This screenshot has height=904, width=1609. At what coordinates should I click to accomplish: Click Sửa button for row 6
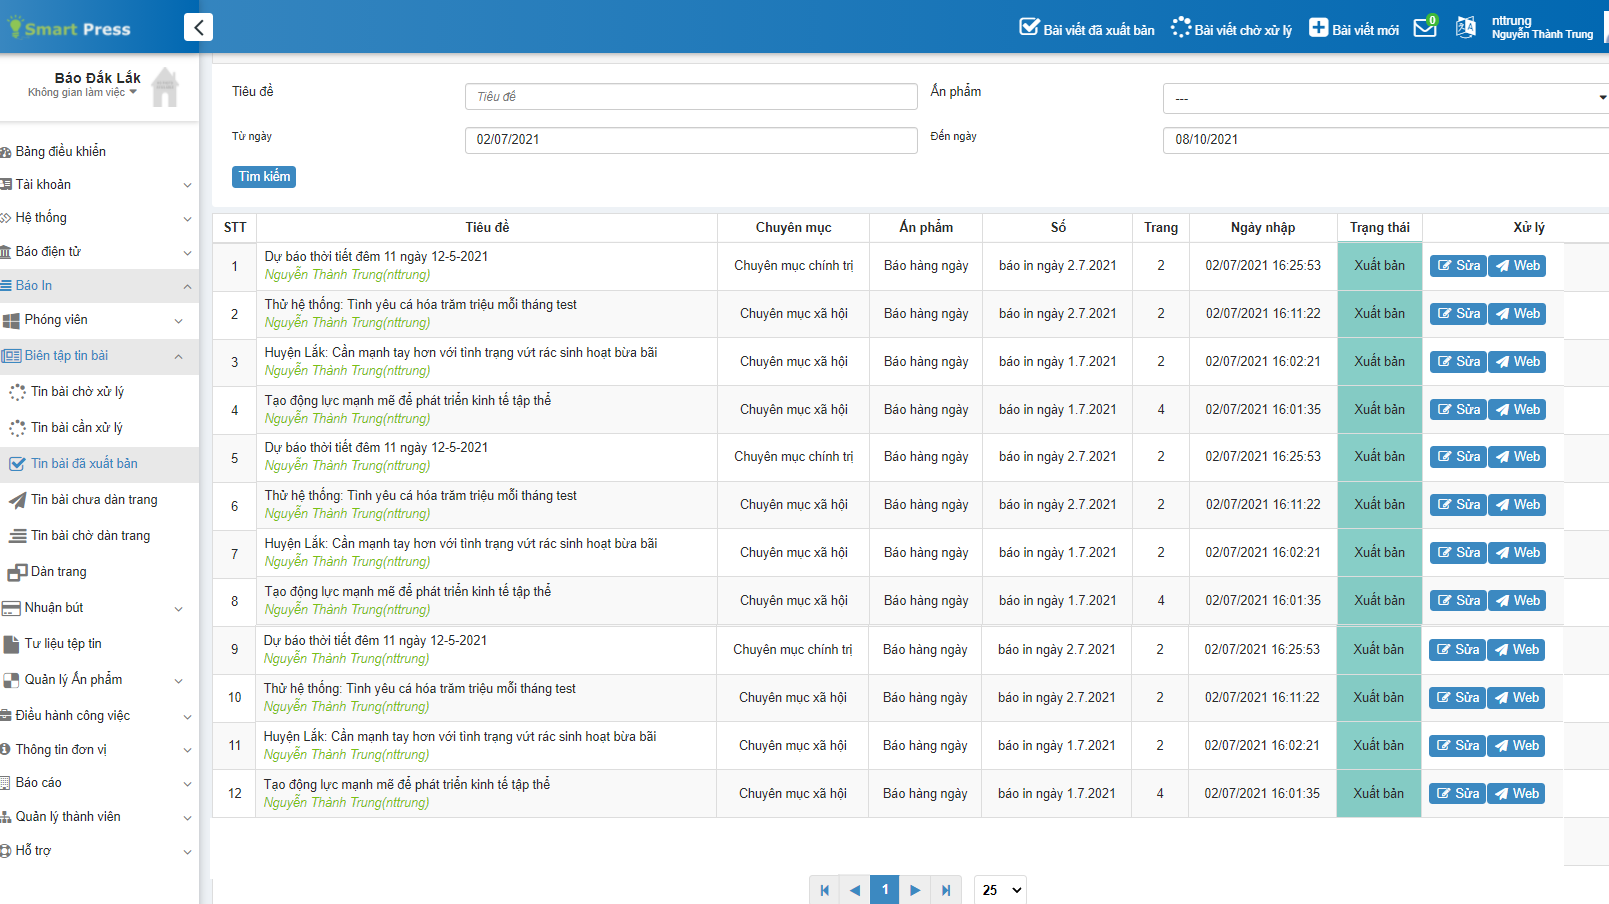click(1458, 505)
